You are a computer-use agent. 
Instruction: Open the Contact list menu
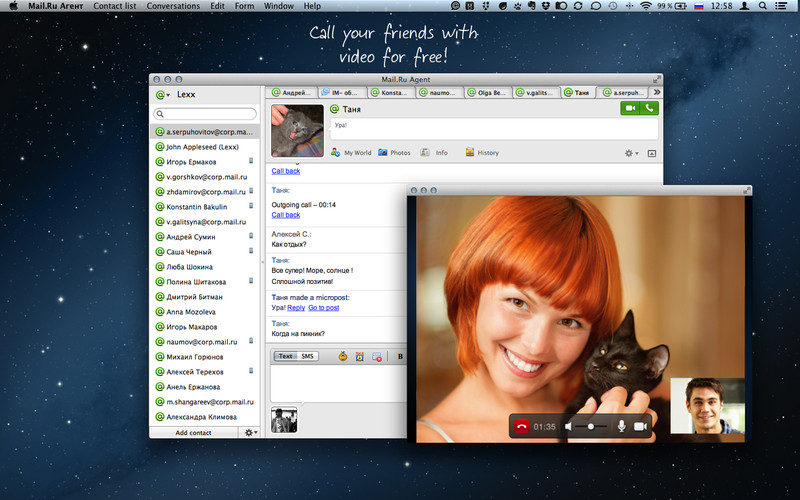coord(115,6)
